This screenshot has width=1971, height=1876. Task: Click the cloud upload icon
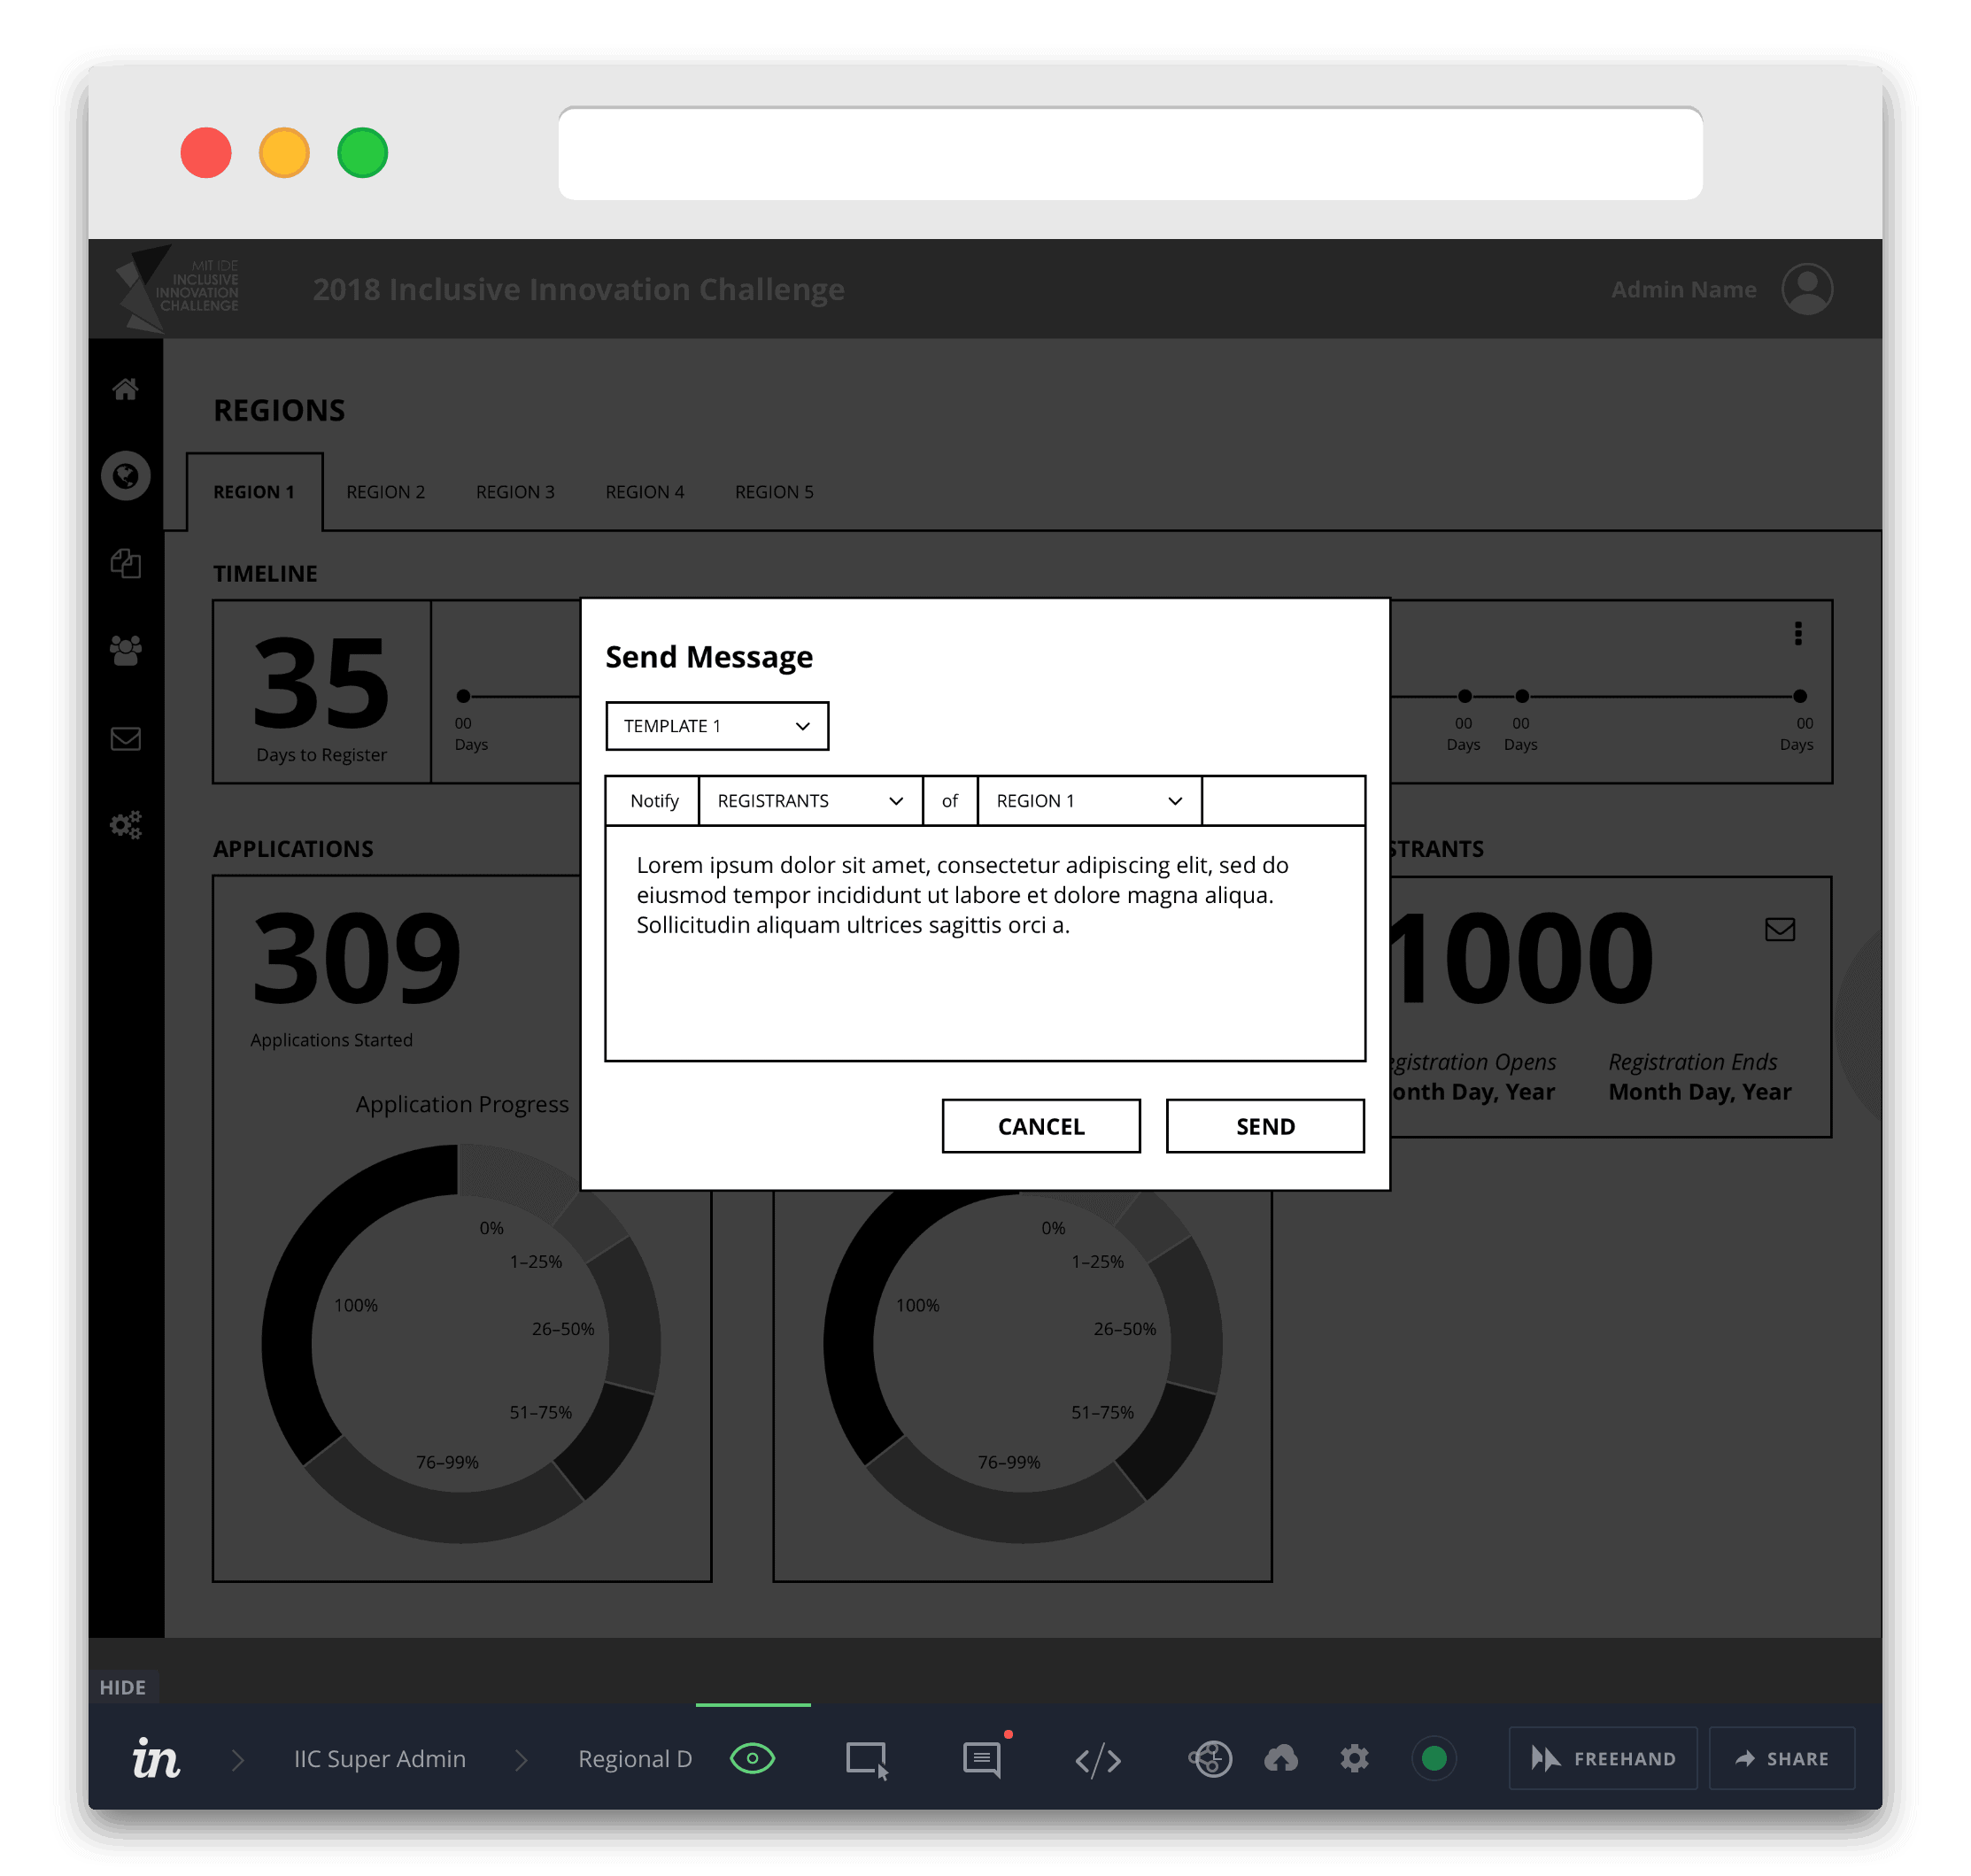click(x=1280, y=1759)
